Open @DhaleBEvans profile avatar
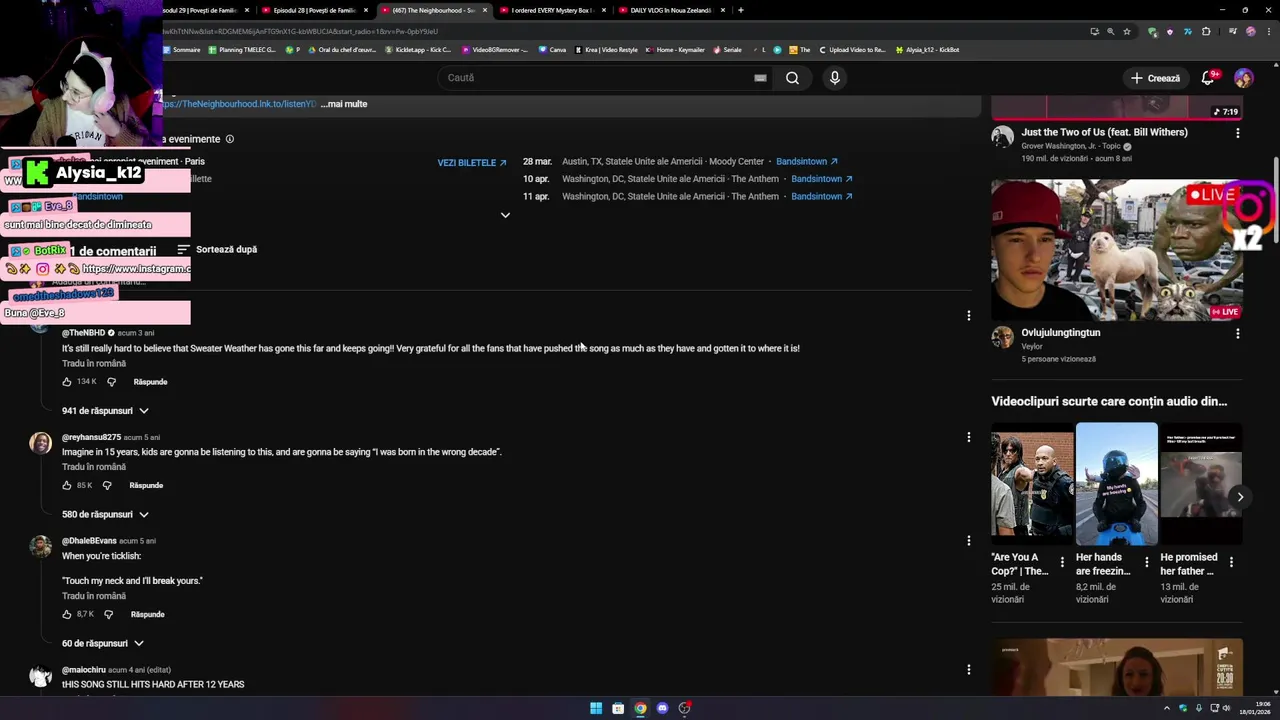Viewport: 1280px width, 720px height. pos(40,546)
